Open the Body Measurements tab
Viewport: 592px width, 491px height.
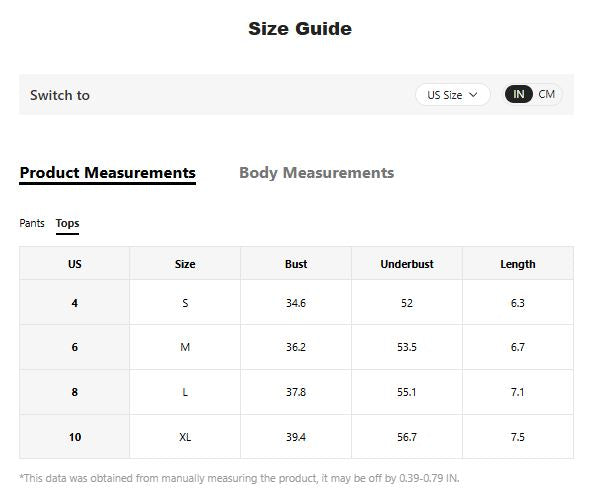pyautogui.click(x=316, y=173)
